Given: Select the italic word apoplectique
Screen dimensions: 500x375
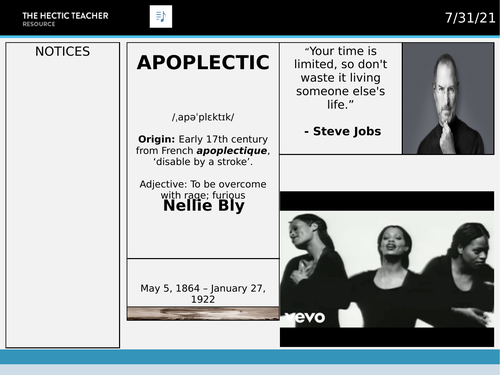Looking at the screenshot, I should pyautogui.click(x=232, y=151).
